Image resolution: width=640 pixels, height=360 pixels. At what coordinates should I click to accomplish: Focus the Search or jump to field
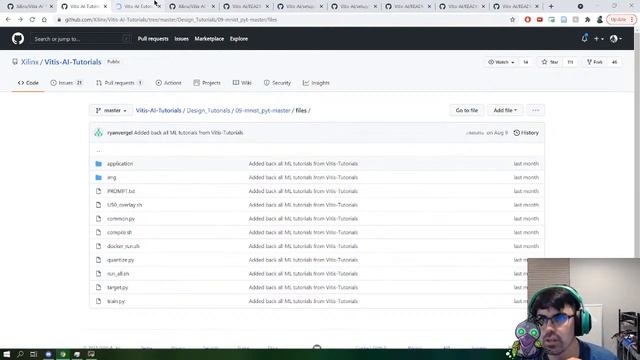[x=81, y=39]
